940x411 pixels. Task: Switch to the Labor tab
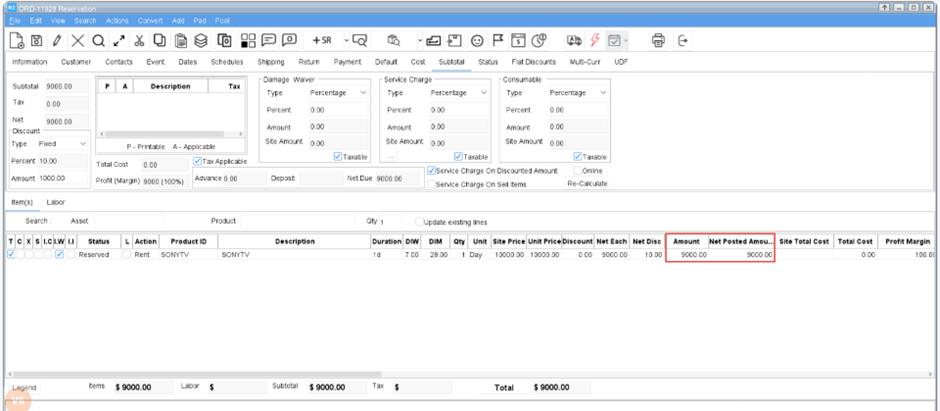(56, 202)
